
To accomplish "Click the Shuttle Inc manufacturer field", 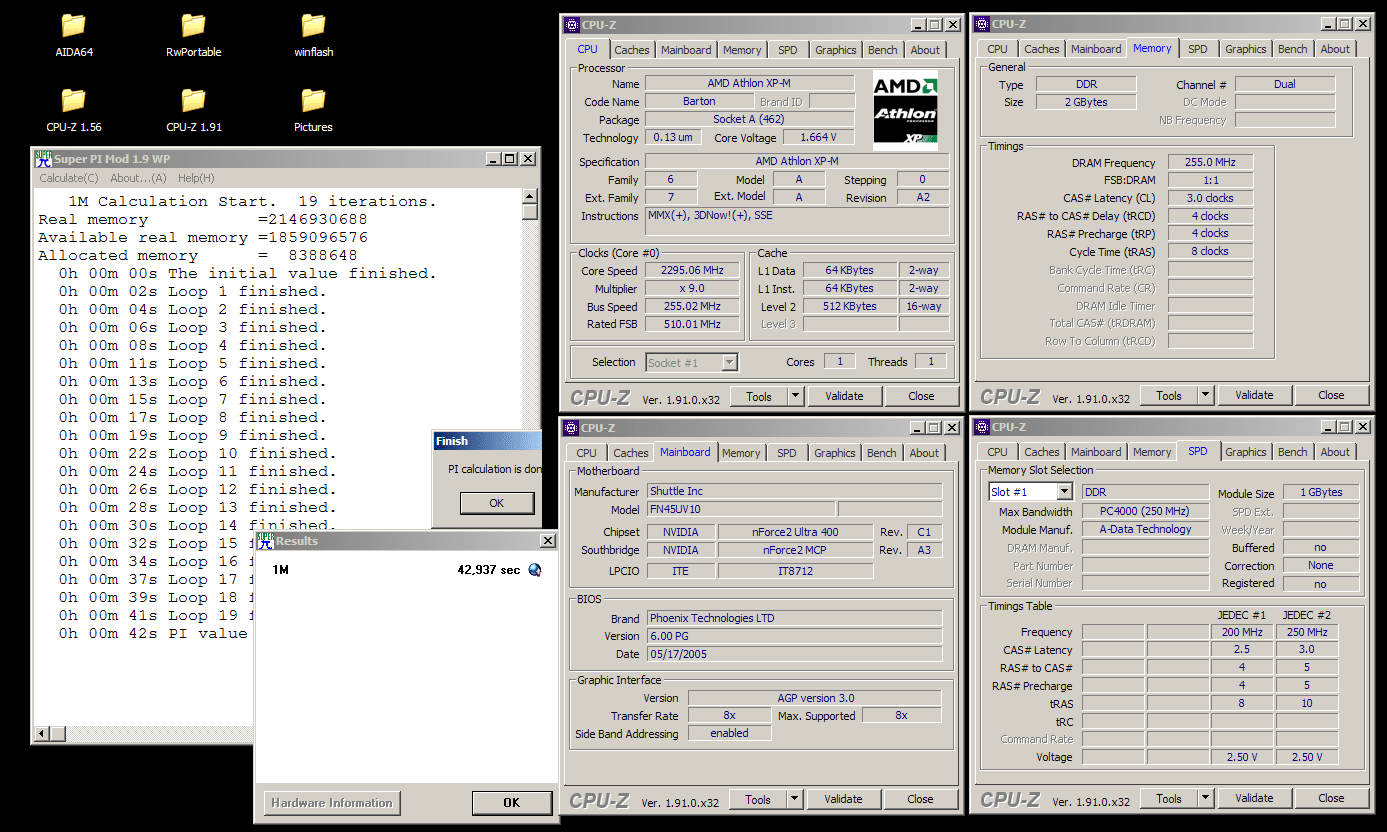I will pos(794,492).
